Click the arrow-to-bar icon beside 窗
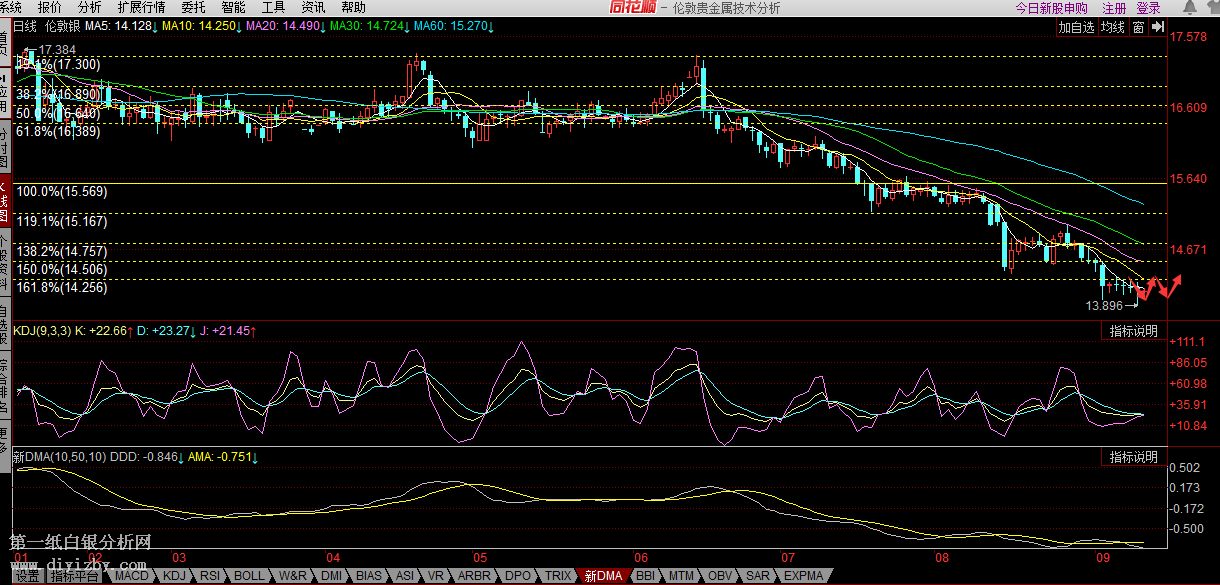This screenshot has height=585, width=1220. [x=1158, y=28]
